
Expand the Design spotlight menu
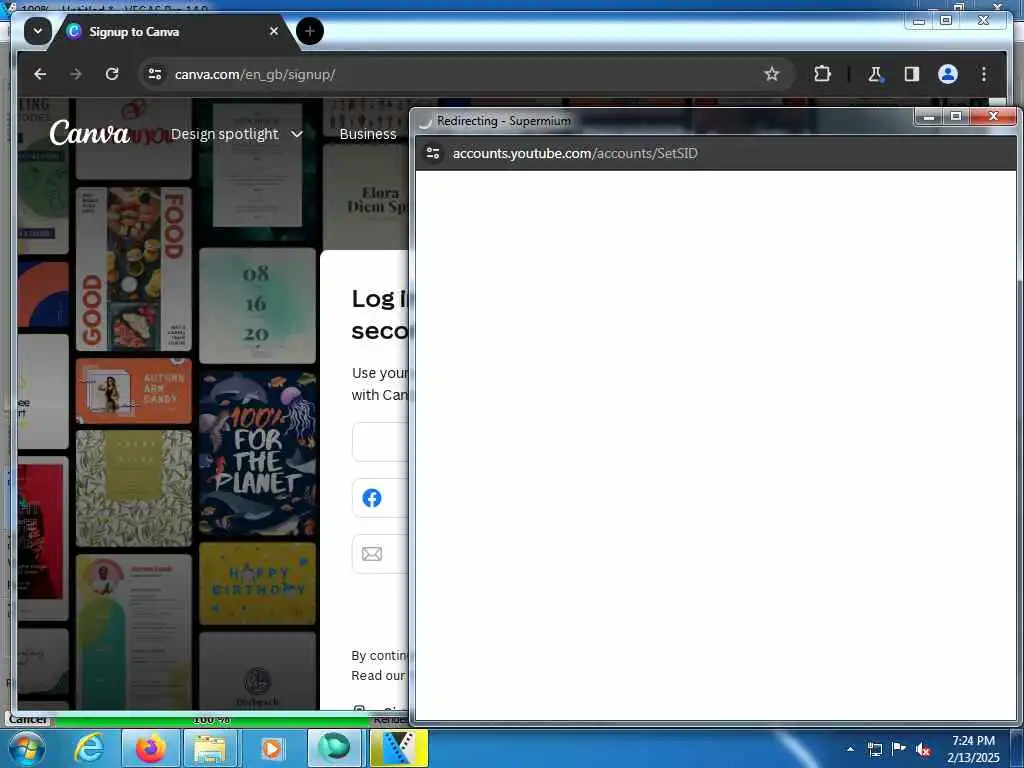tap(236, 134)
